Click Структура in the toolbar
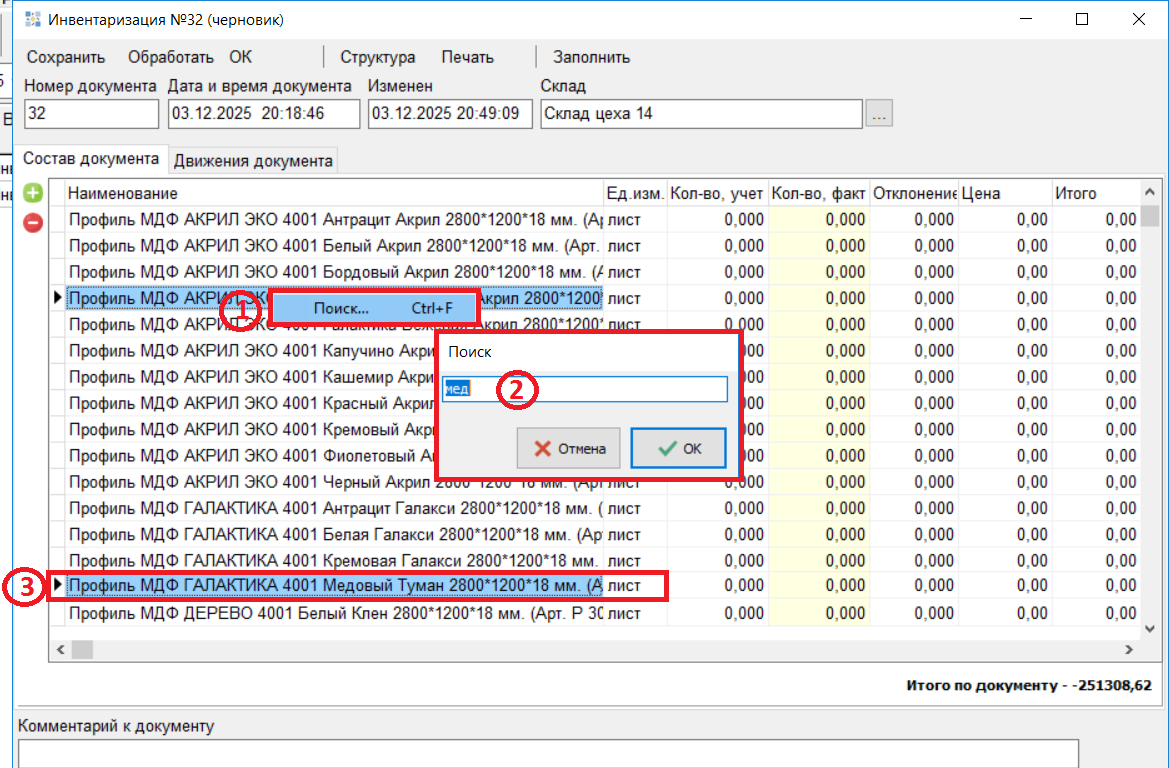Viewport: 1169px width, 768px height. 378,57
